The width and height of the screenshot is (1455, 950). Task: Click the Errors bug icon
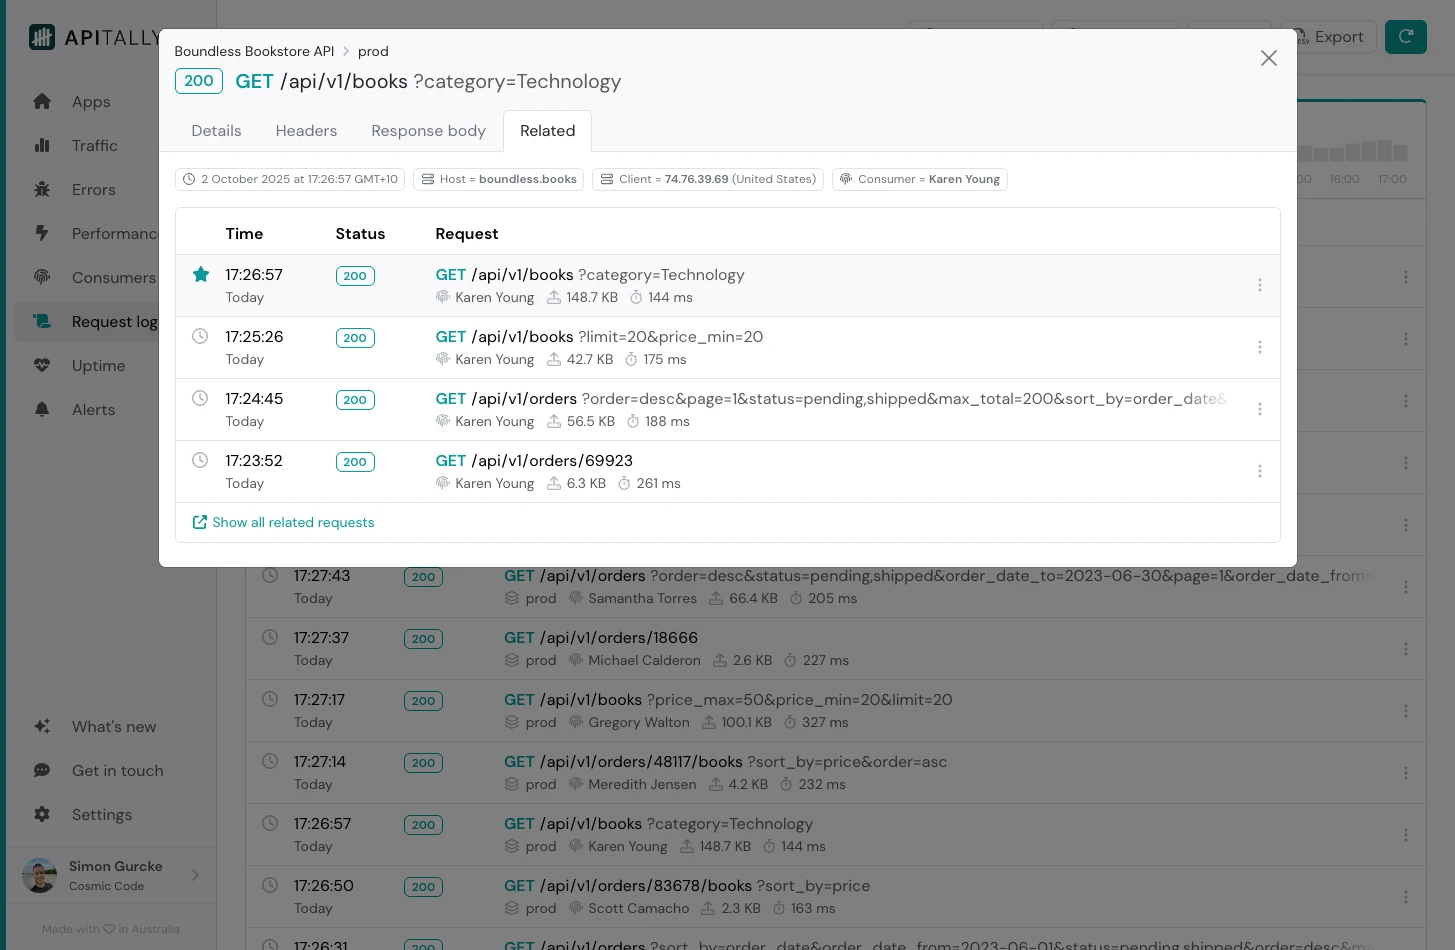[42, 189]
